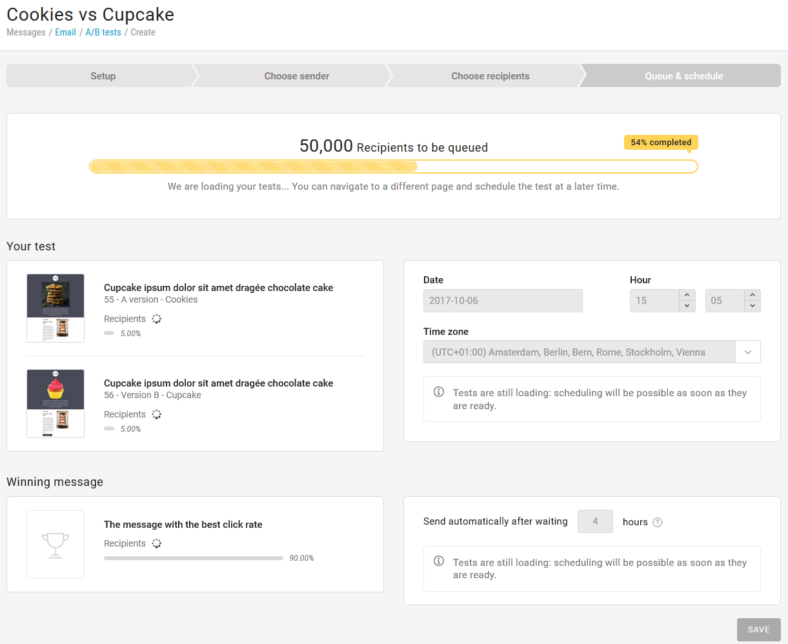Click the trophy icon in Winning message
Viewport: 788px width, 644px height.
55,544
